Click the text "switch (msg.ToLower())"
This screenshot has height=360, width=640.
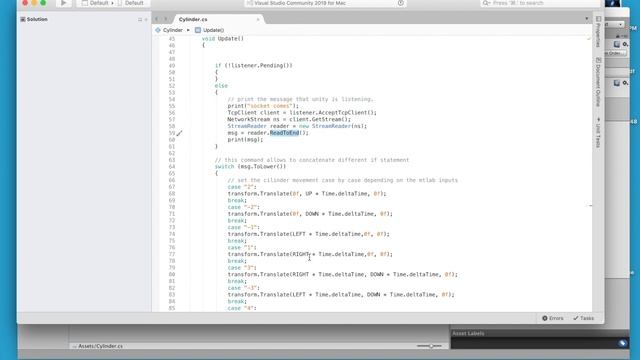pyautogui.click(x=250, y=167)
